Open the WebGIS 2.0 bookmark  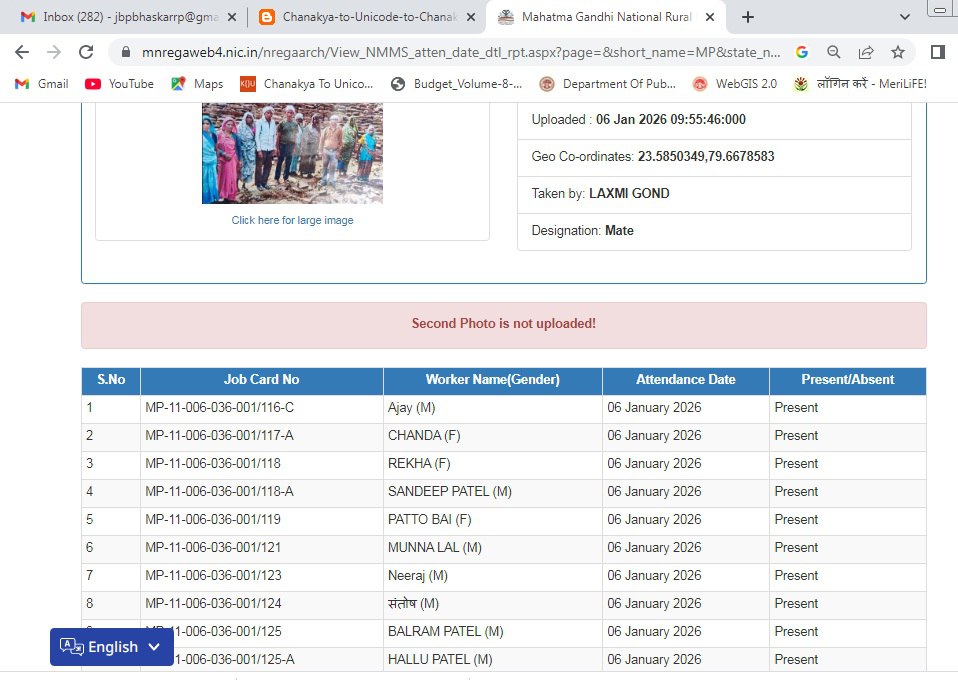tap(734, 84)
